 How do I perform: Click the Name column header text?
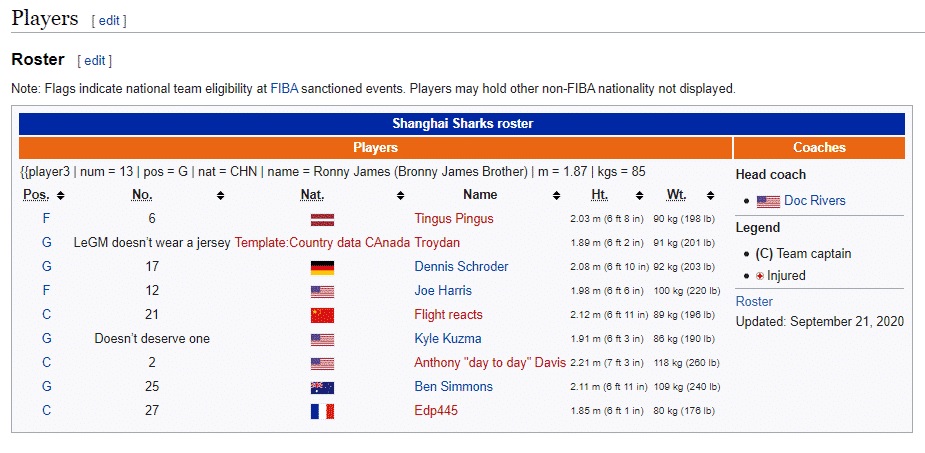click(x=480, y=195)
